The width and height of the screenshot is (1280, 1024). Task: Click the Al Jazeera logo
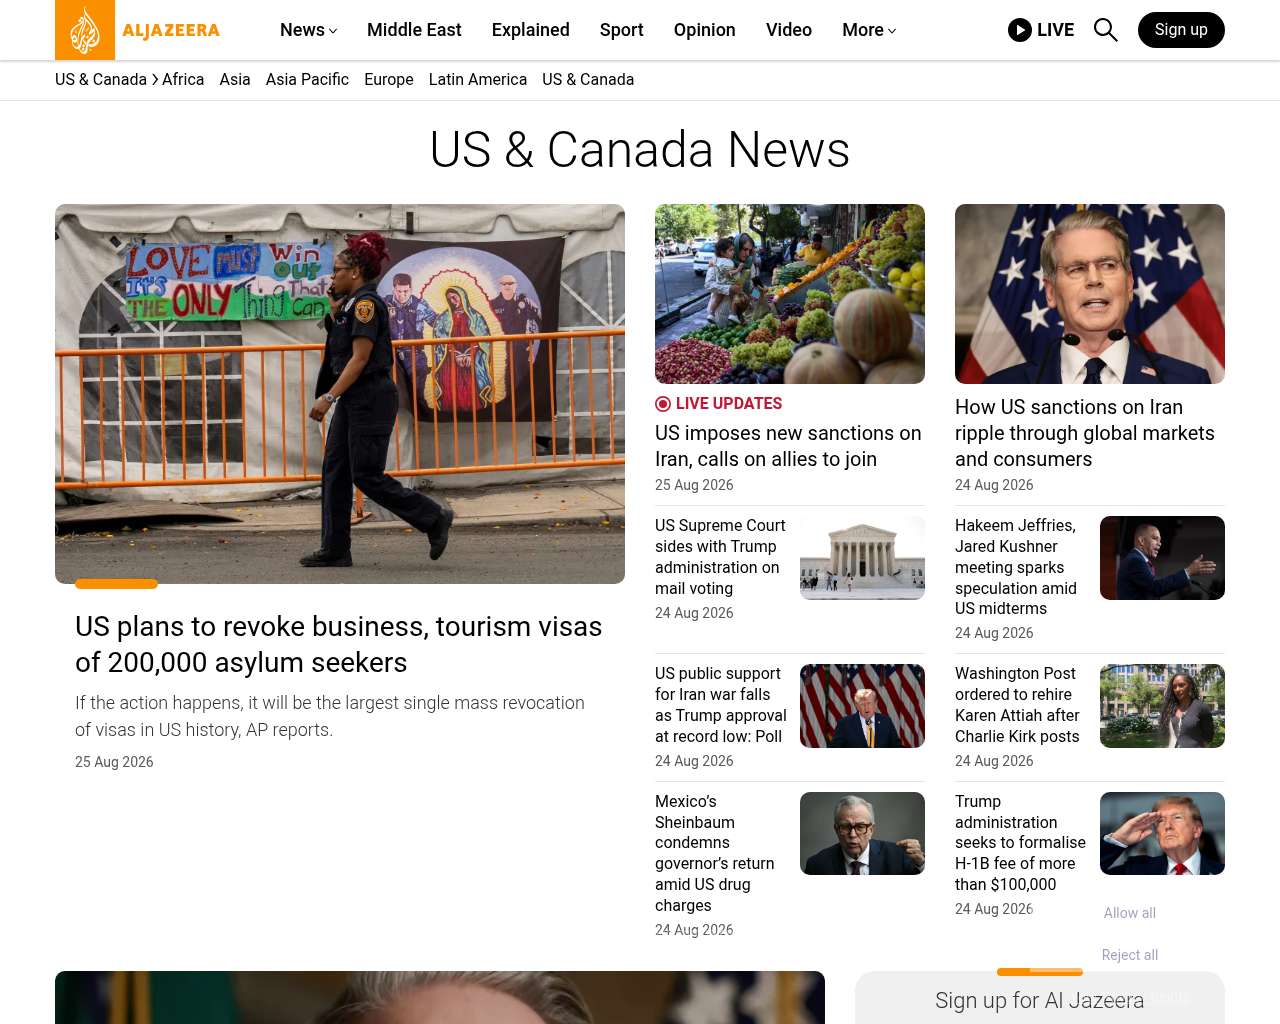138,30
